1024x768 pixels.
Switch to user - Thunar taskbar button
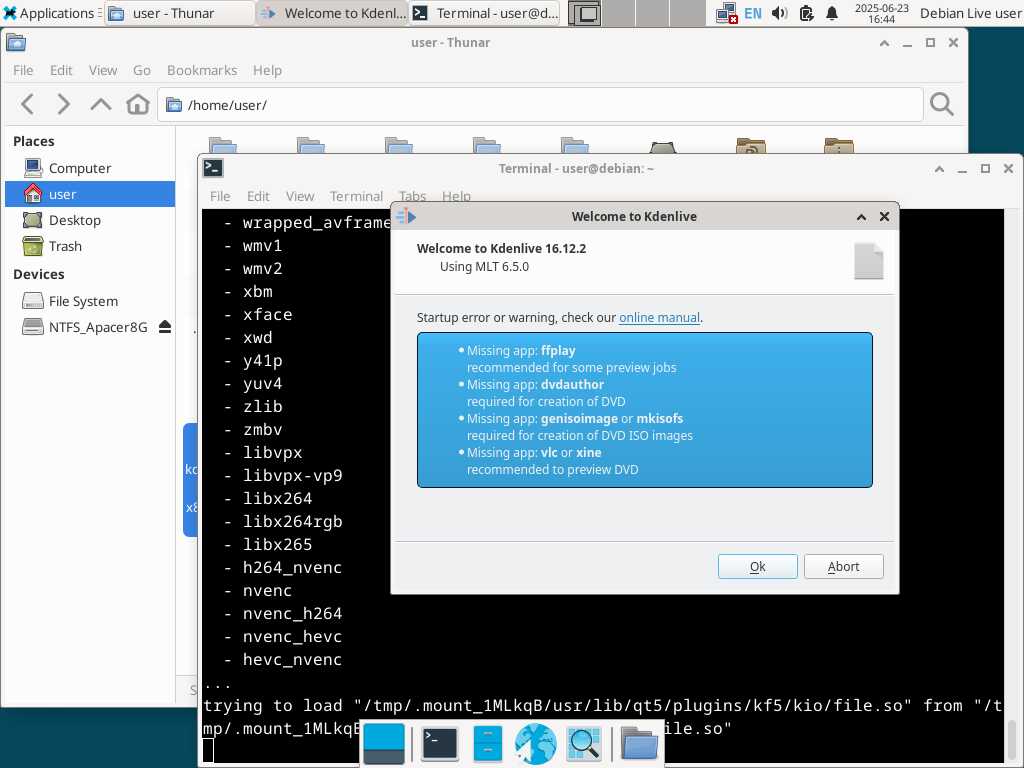[179, 13]
